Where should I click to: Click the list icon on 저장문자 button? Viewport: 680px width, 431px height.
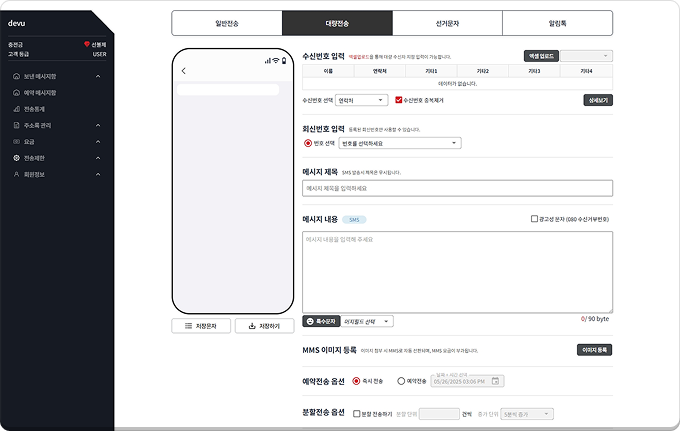pyautogui.click(x=189, y=326)
